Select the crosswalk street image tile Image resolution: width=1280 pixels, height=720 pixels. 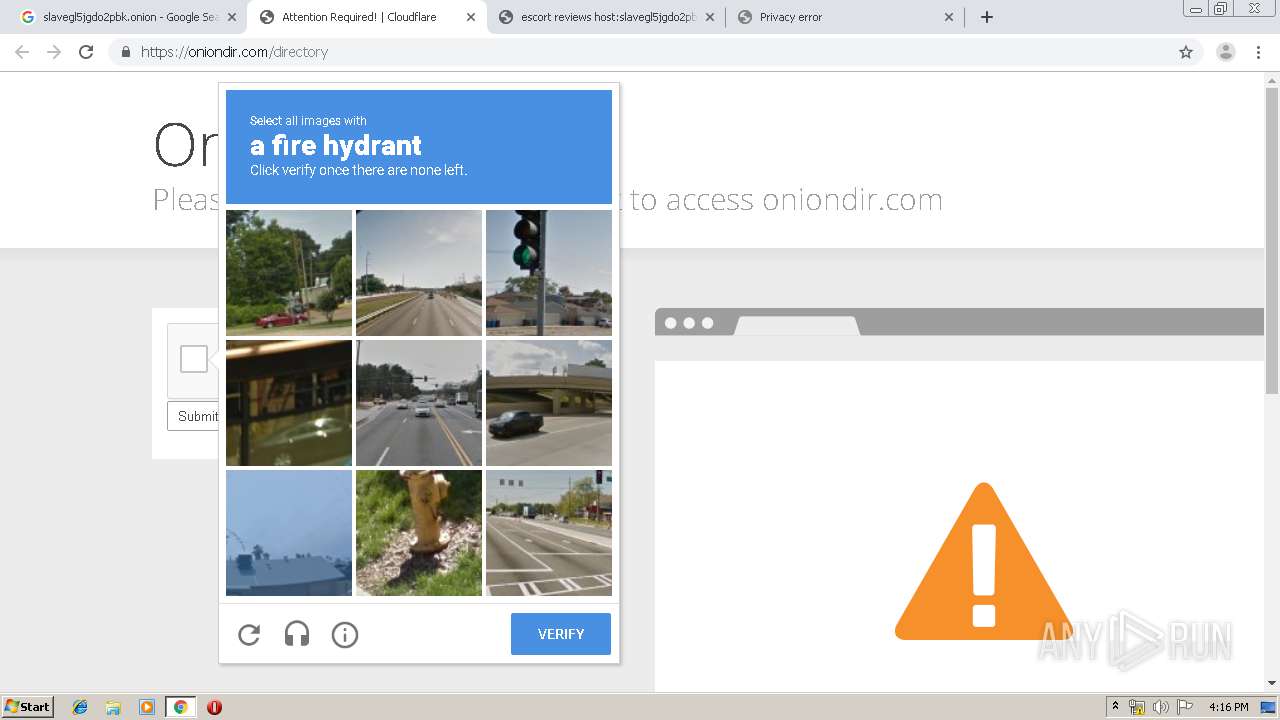point(549,533)
